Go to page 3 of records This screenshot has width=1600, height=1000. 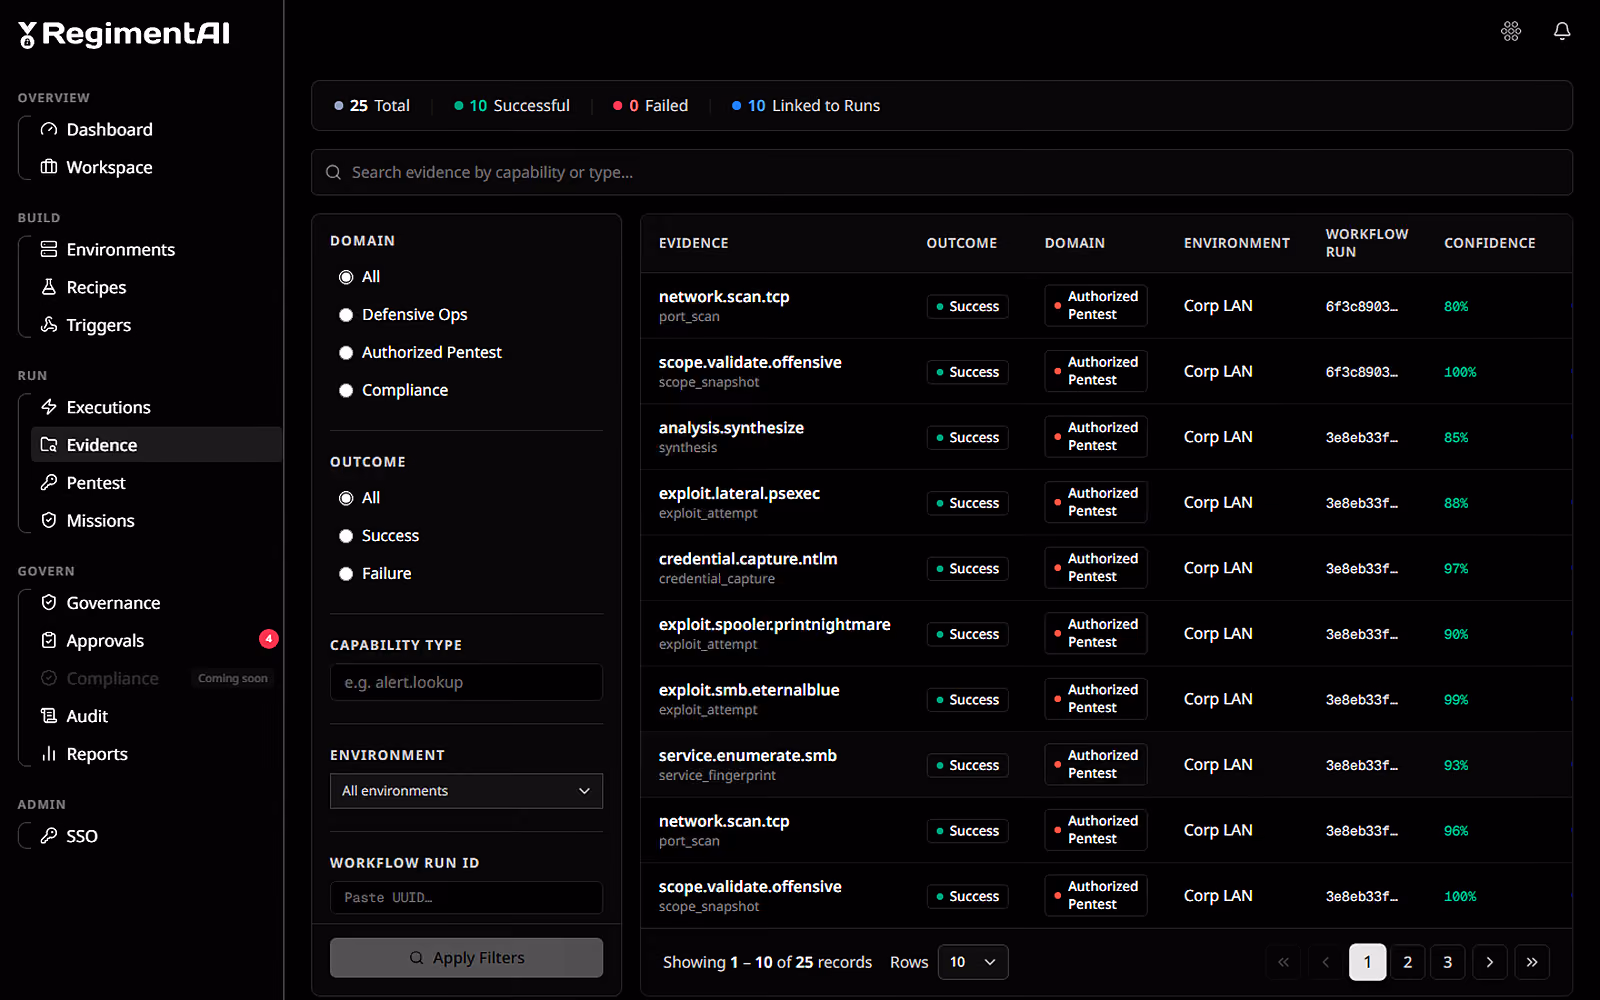tap(1448, 962)
